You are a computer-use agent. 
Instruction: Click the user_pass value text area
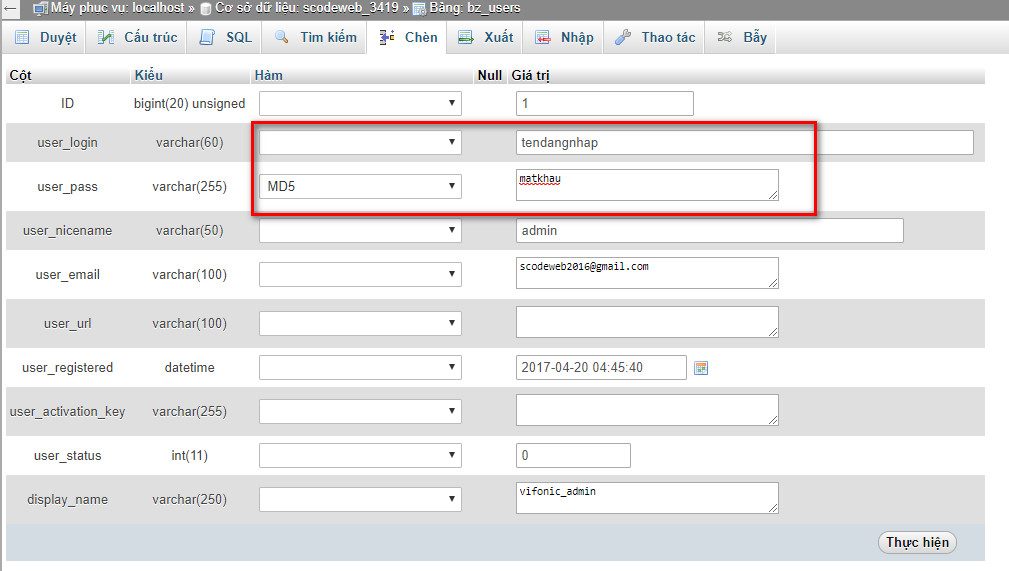[646, 185]
